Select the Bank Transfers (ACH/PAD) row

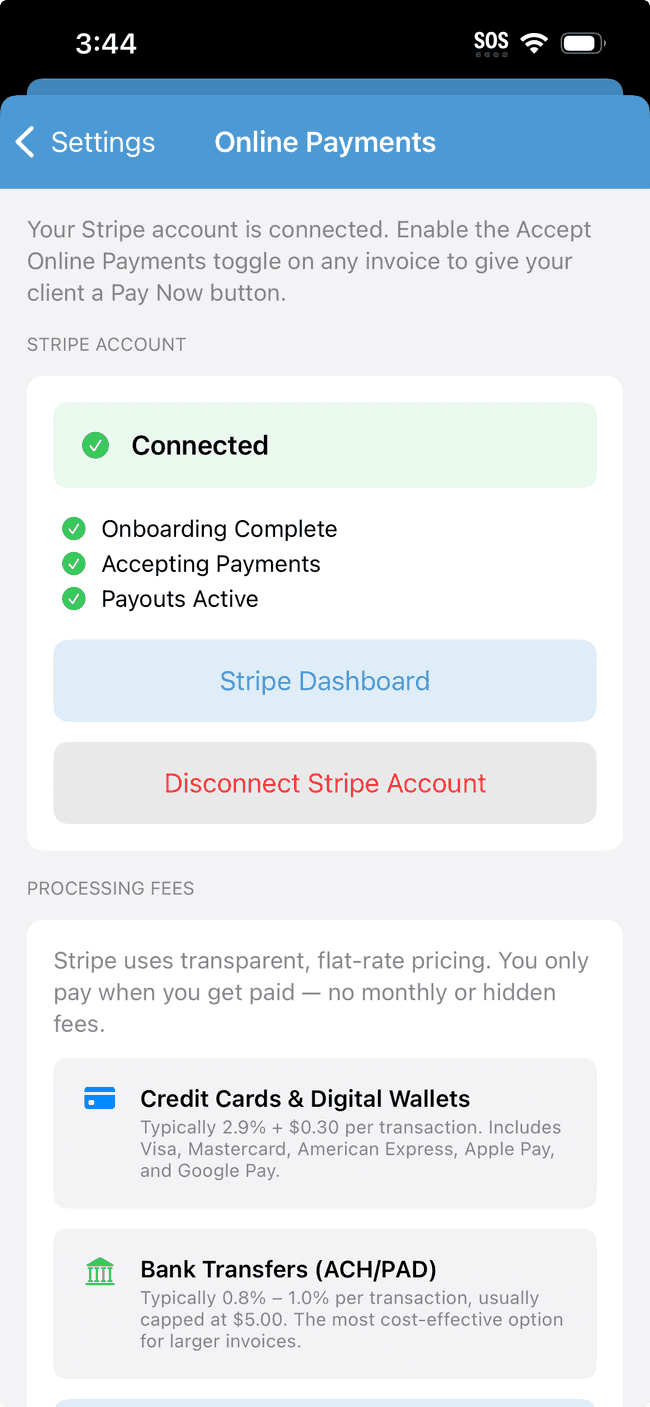click(x=325, y=1303)
